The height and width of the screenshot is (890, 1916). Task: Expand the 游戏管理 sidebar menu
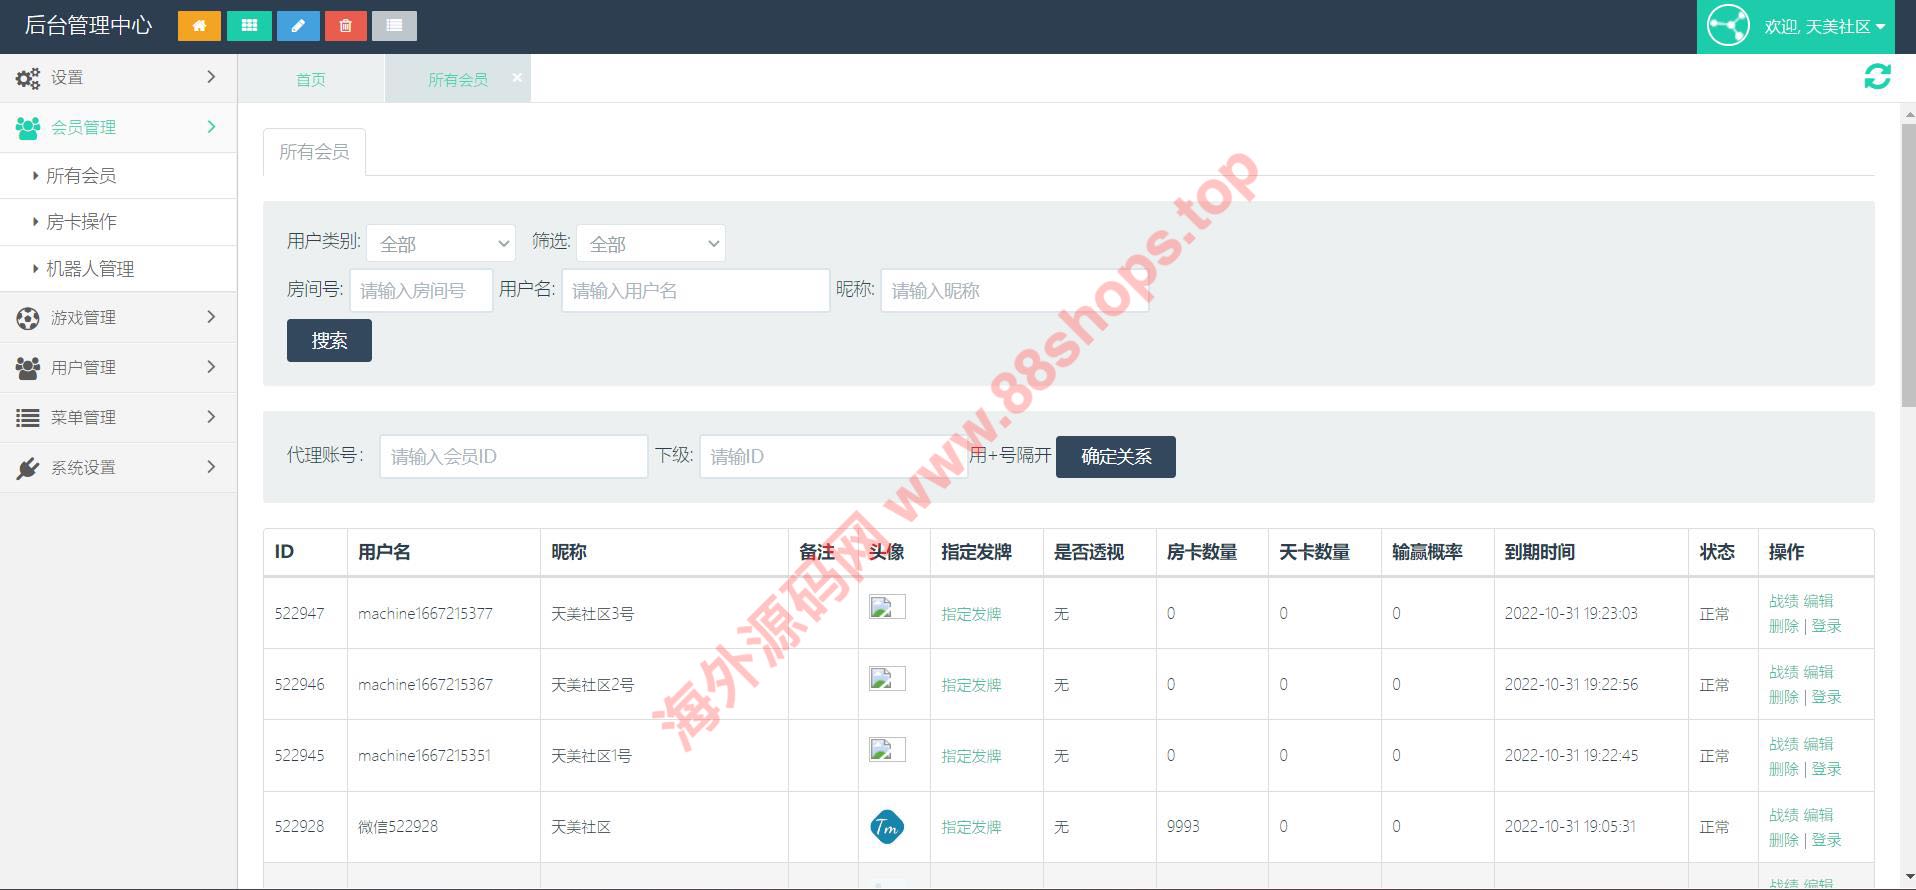tap(118, 317)
